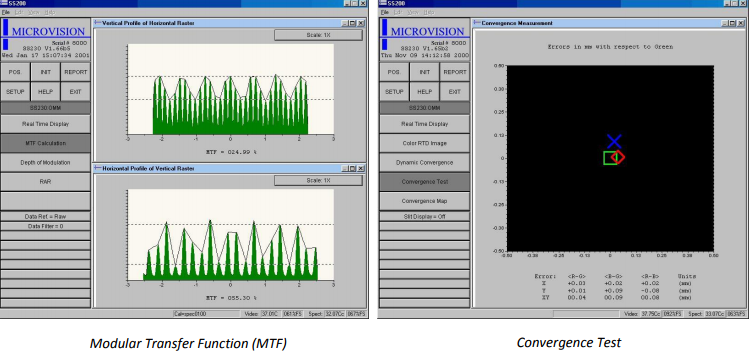The image size is (749, 363).
Task: Maximize the Vertical Profile of Horizontal Raster window
Action: point(353,23)
